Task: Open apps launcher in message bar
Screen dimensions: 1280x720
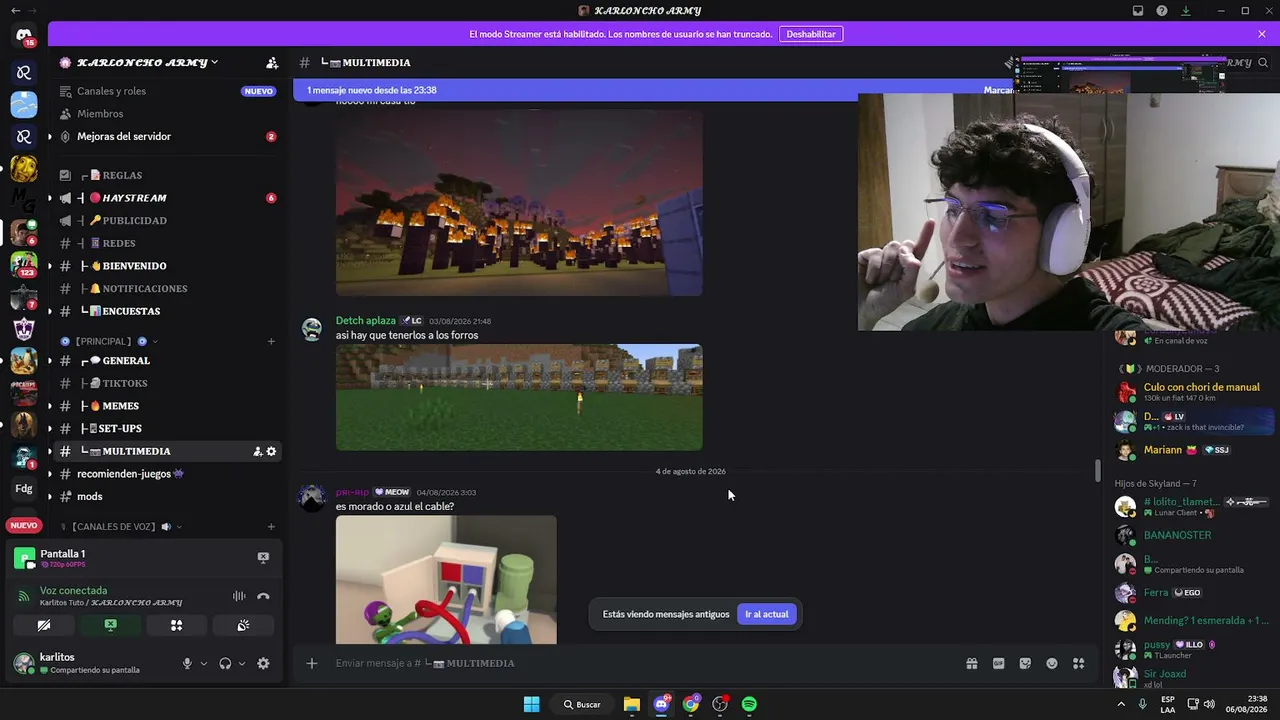Action: [x=1078, y=663]
